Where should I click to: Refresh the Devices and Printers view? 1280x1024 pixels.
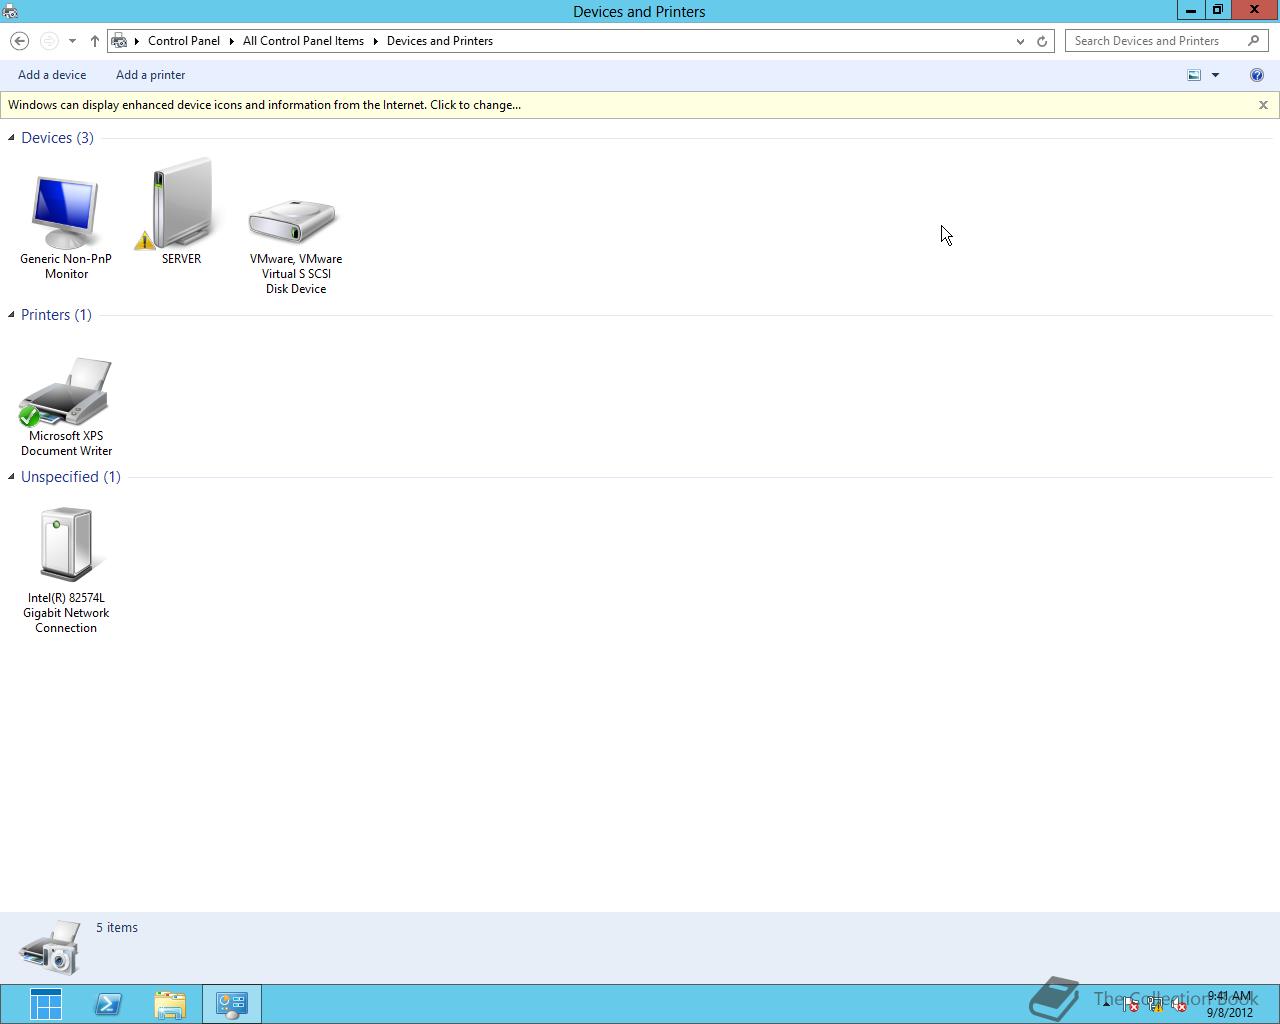coord(1042,41)
